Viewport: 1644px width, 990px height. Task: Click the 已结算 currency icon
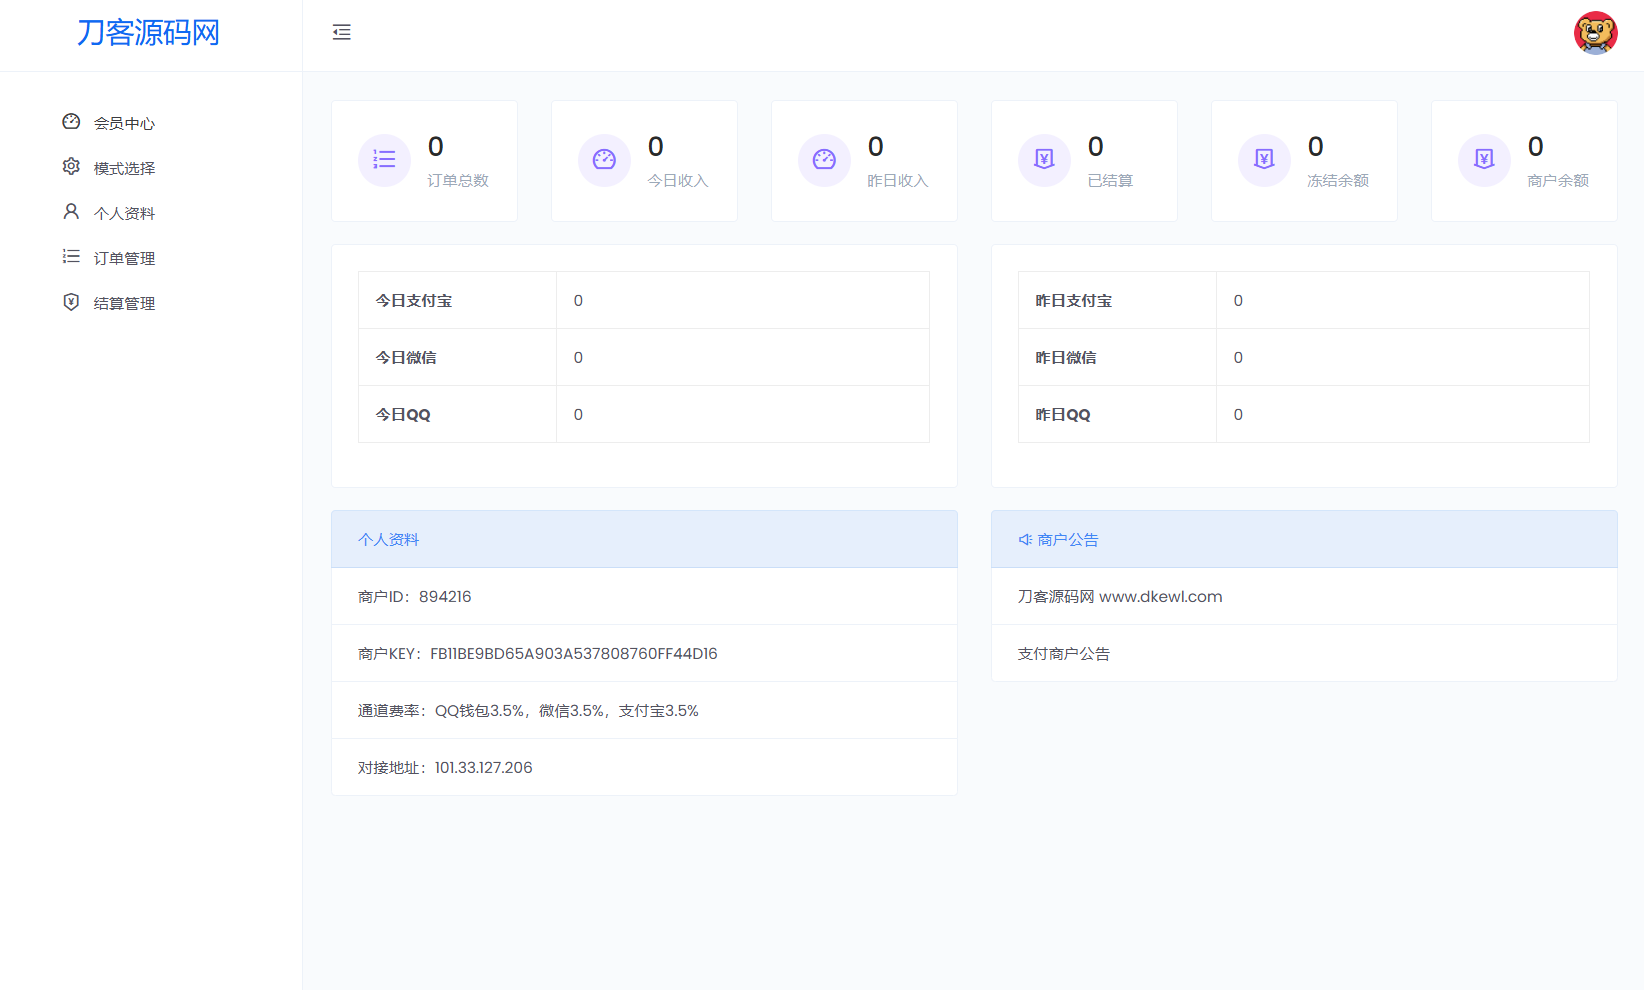(1044, 159)
